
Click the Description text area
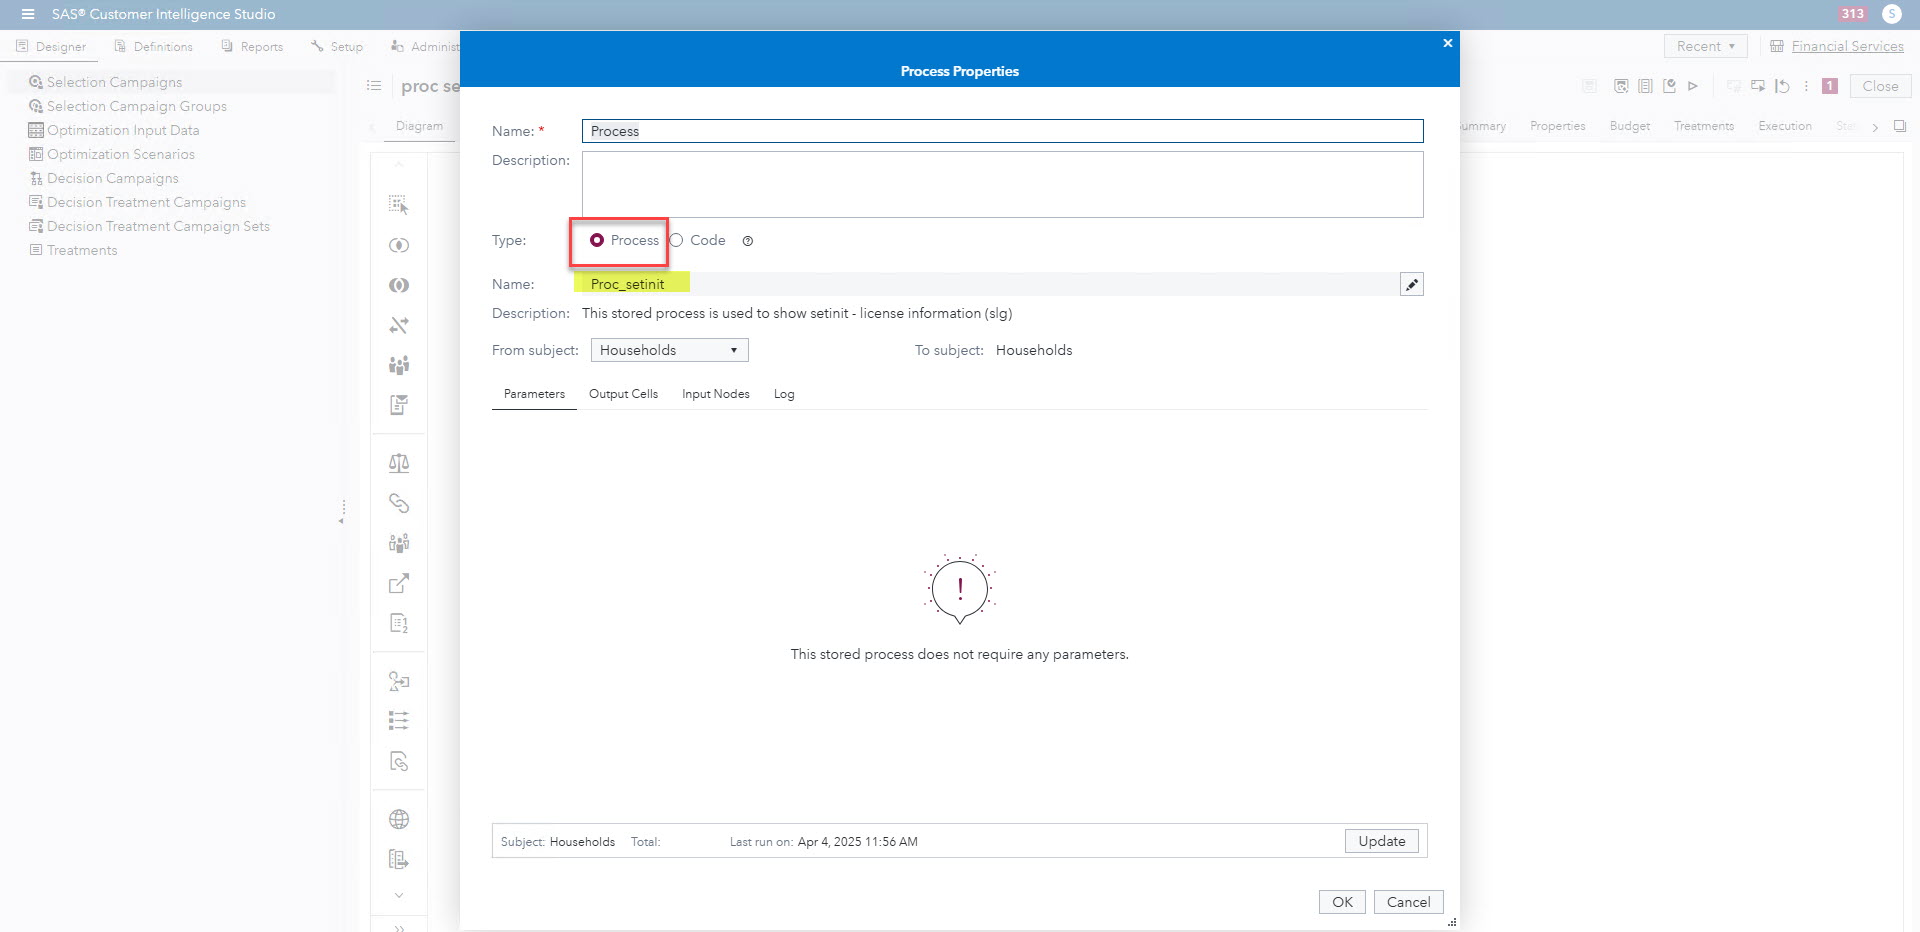[x=1003, y=184]
